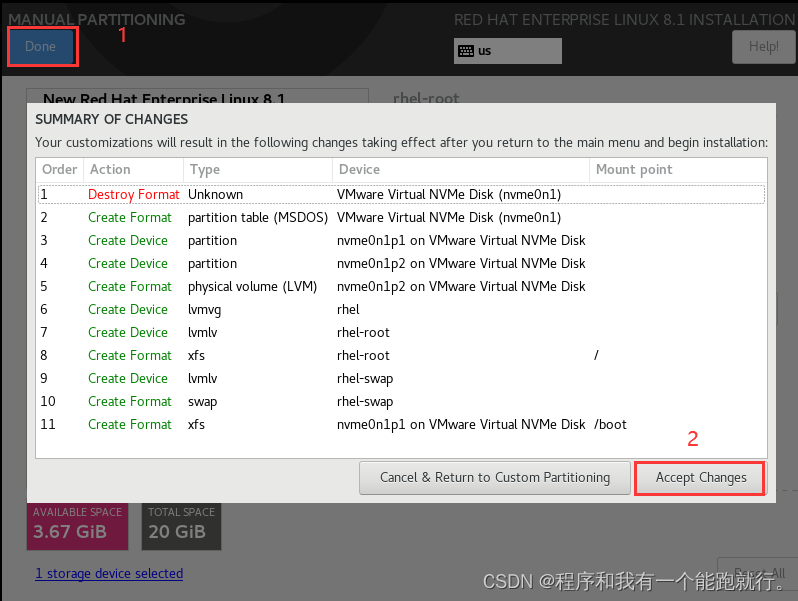Select row 4 Create Device nvme0n1p2

pos(402,263)
